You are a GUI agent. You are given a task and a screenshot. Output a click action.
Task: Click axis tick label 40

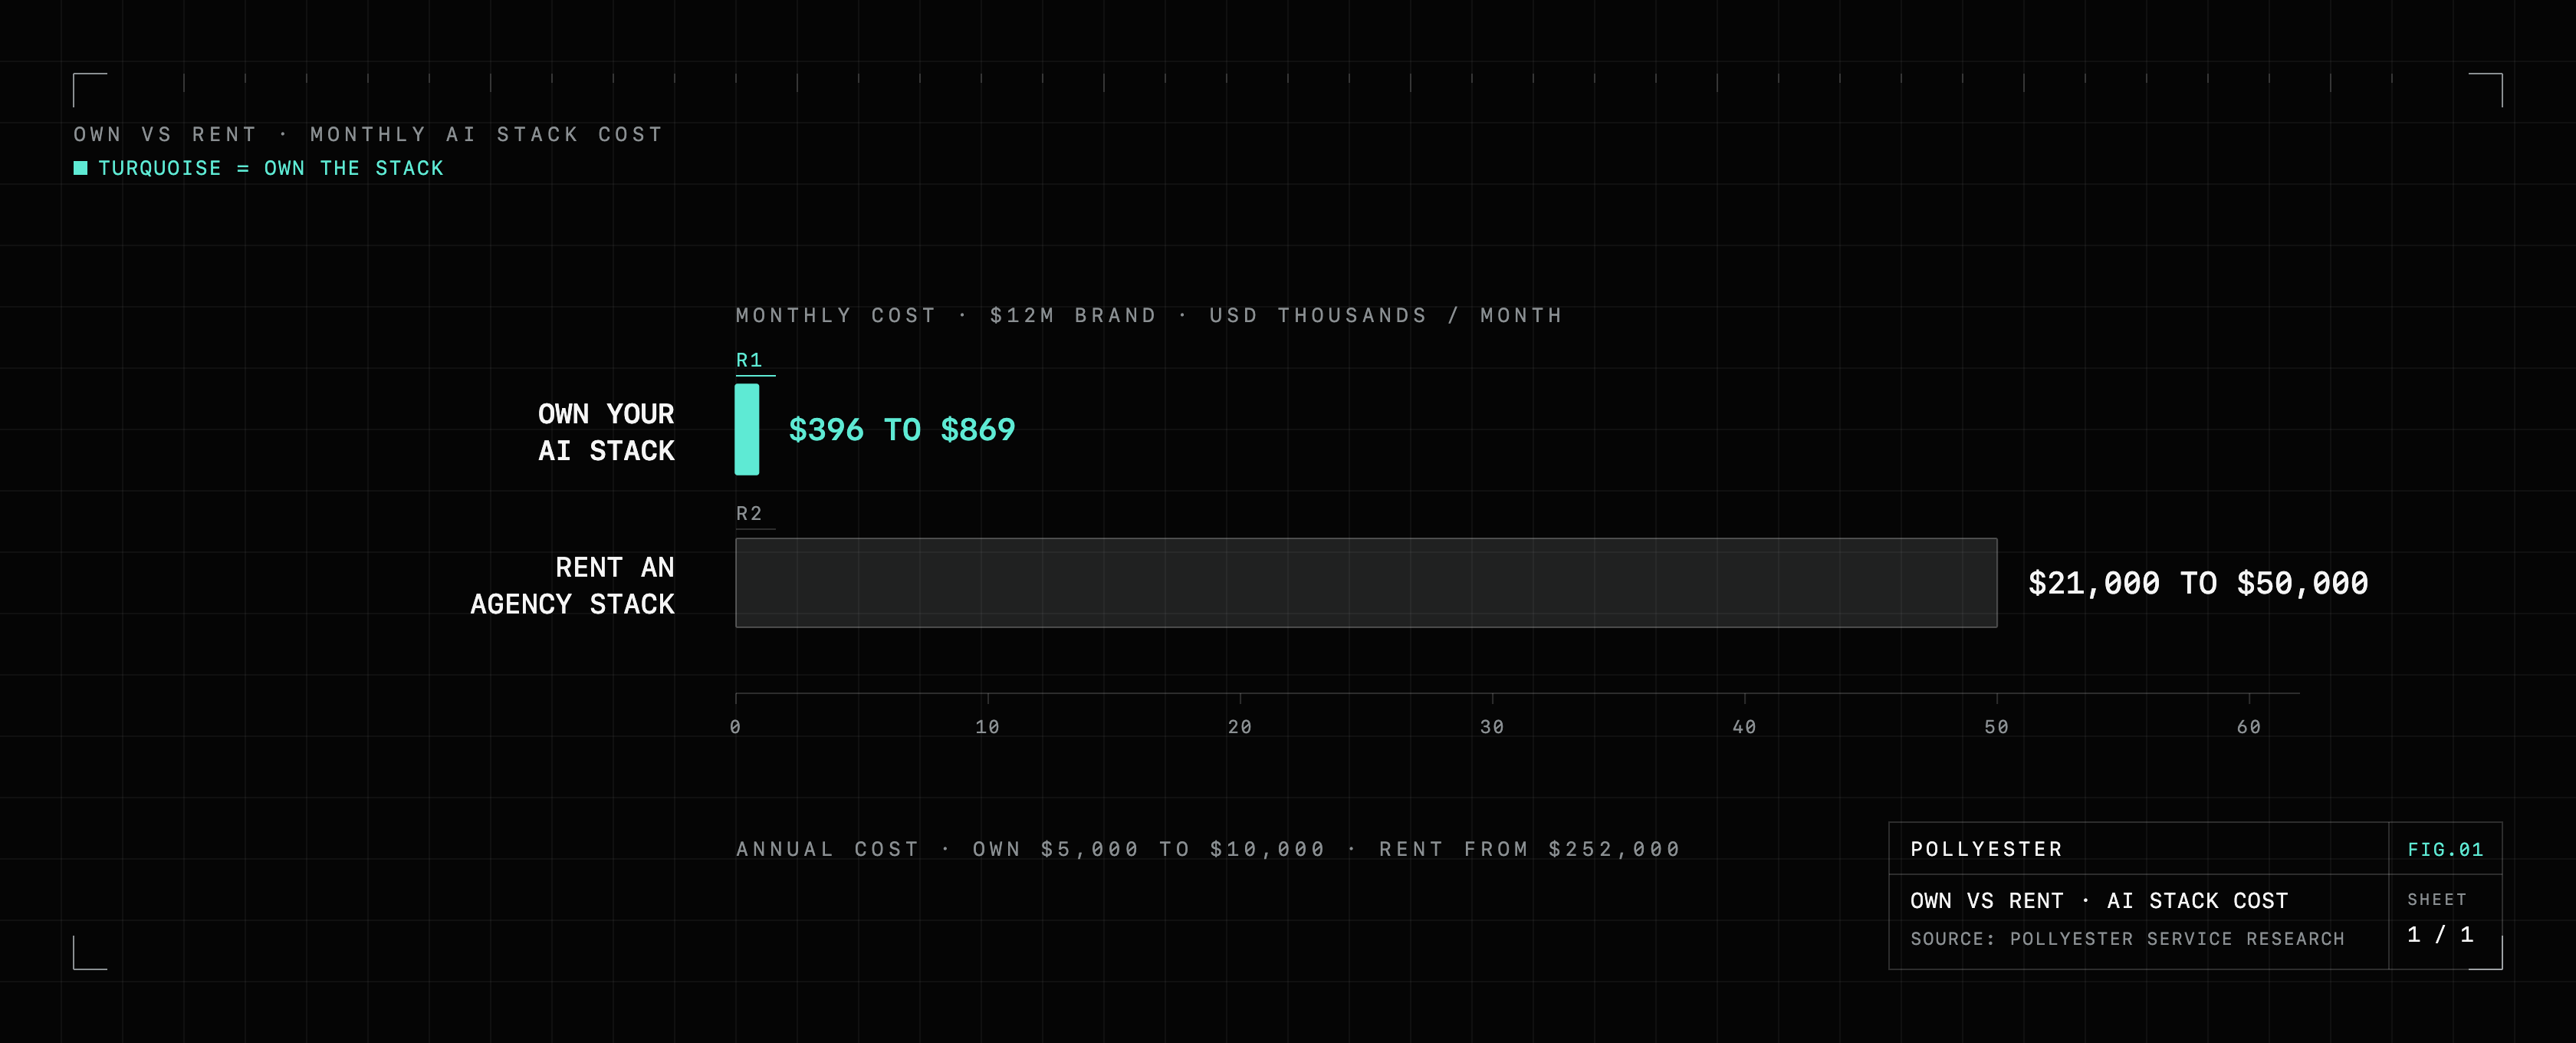(x=1745, y=727)
